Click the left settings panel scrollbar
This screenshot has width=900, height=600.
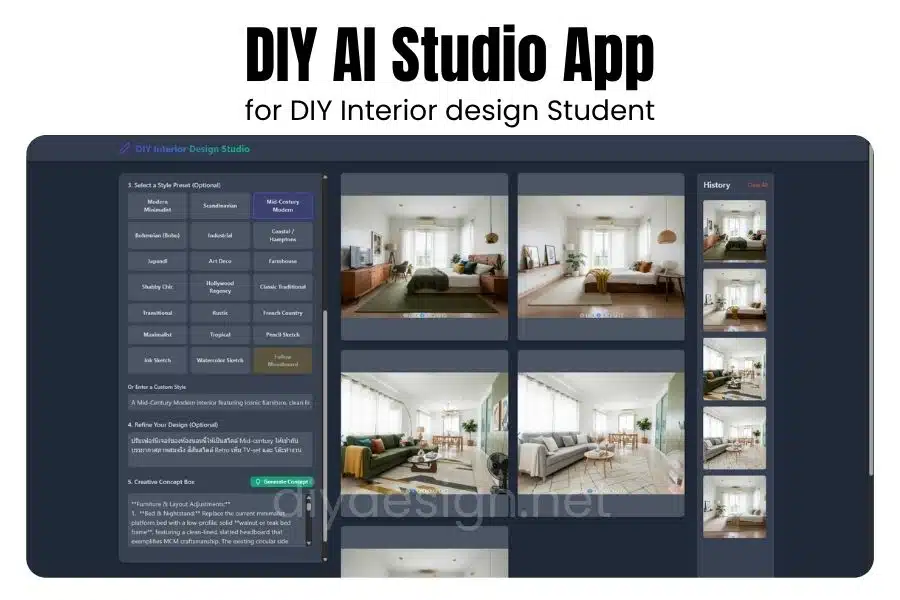pyautogui.click(x=324, y=400)
